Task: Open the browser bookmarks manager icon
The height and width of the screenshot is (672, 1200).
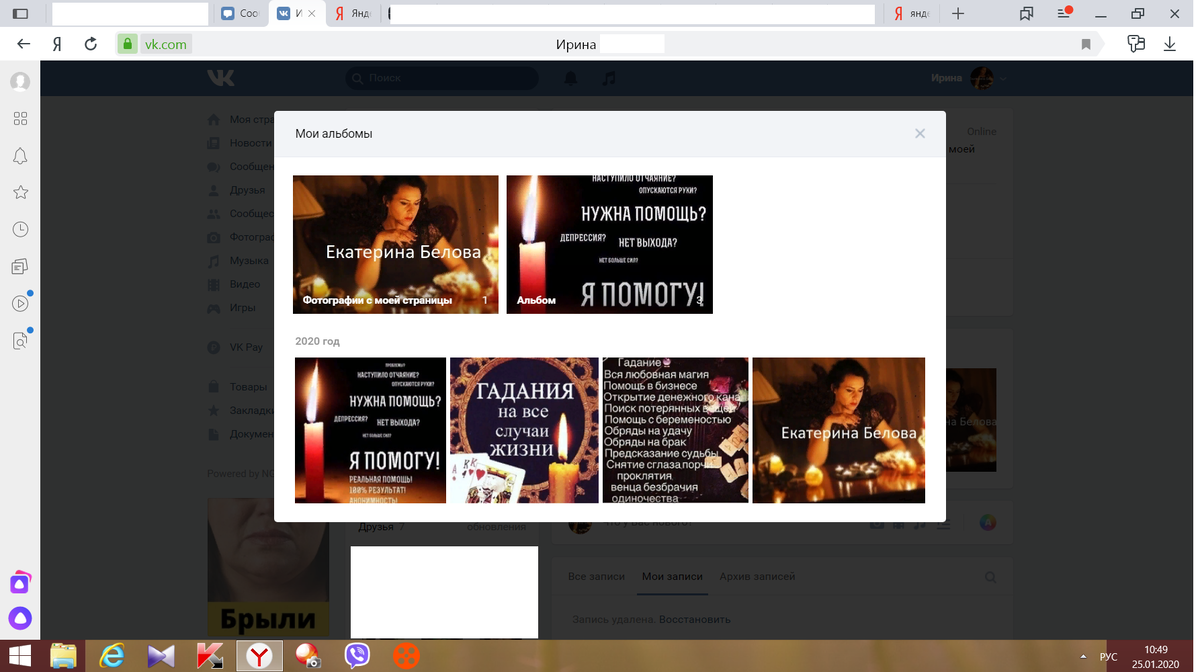Action: [x=1026, y=14]
